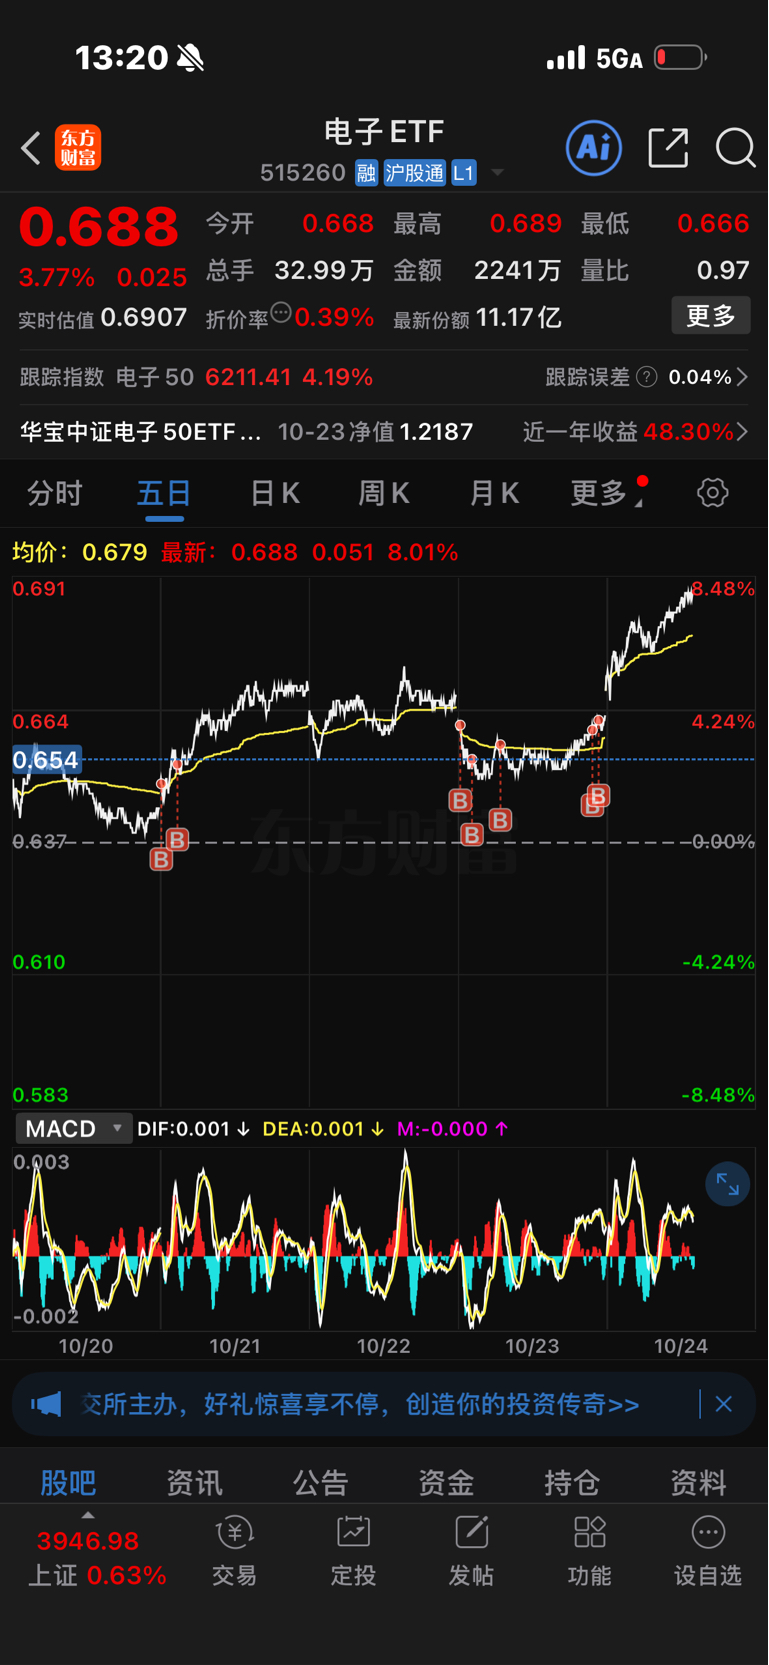Open 跟踪误差 details chevron
Screen dimensions: 769x1665
click(x=742, y=377)
